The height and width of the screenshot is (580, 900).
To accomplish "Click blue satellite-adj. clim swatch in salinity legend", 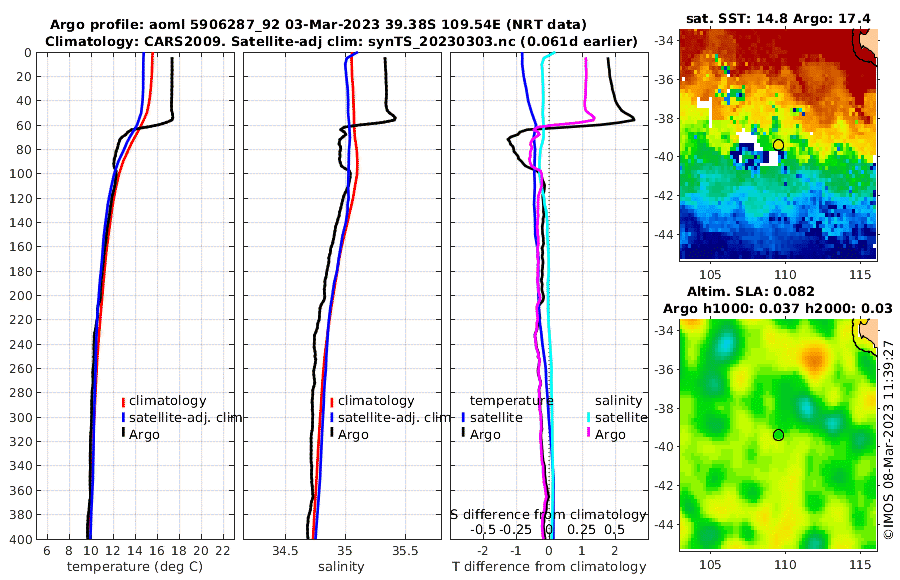I will 332,418.
